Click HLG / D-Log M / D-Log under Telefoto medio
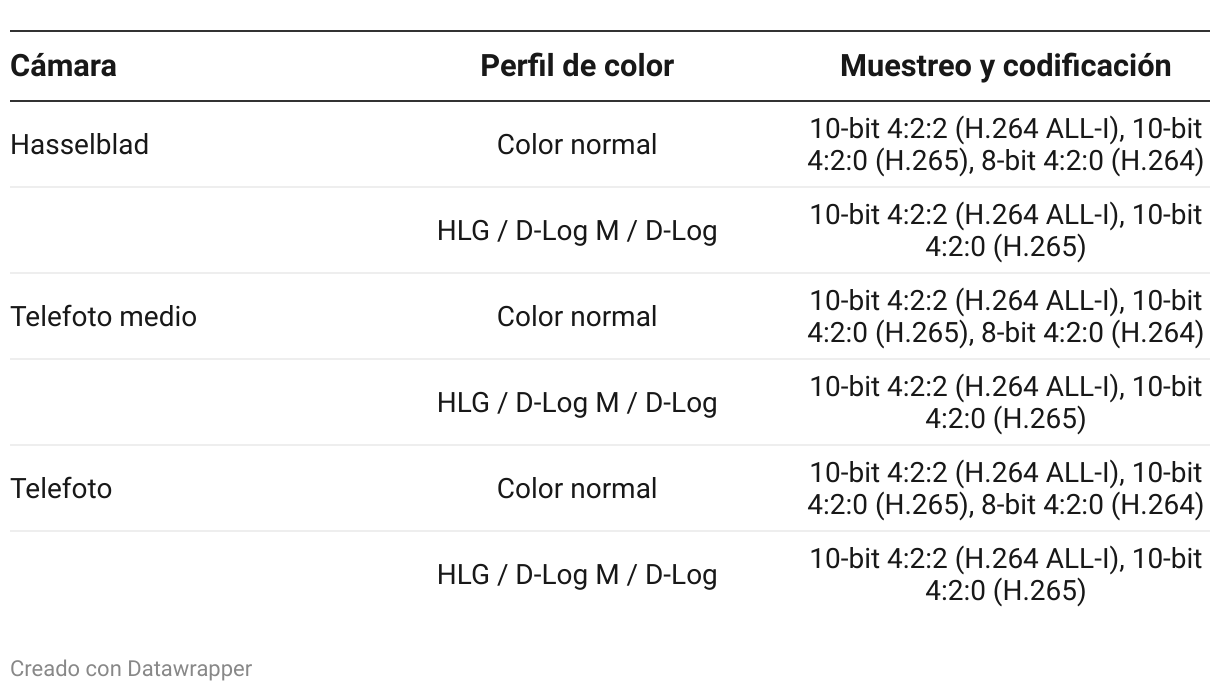 coord(577,403)
